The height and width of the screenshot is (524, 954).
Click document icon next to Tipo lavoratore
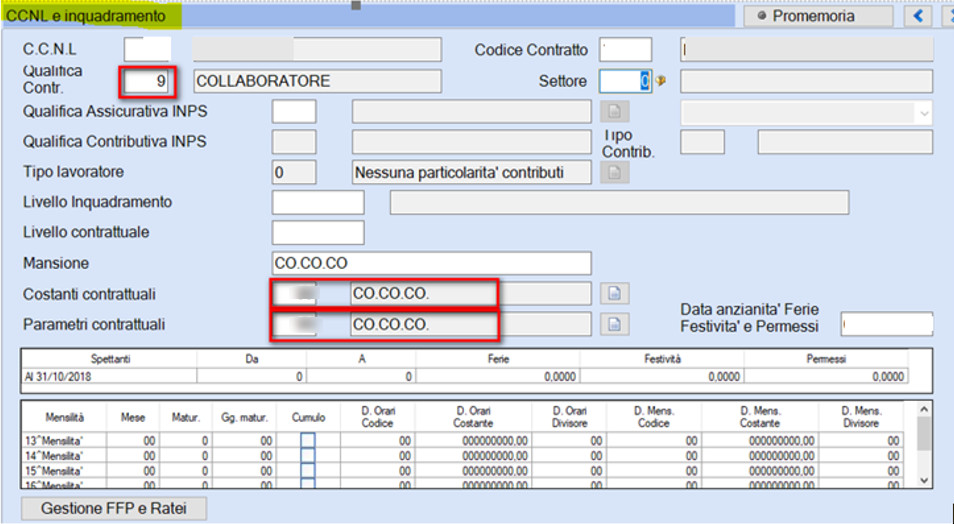(x=615, y=173)
